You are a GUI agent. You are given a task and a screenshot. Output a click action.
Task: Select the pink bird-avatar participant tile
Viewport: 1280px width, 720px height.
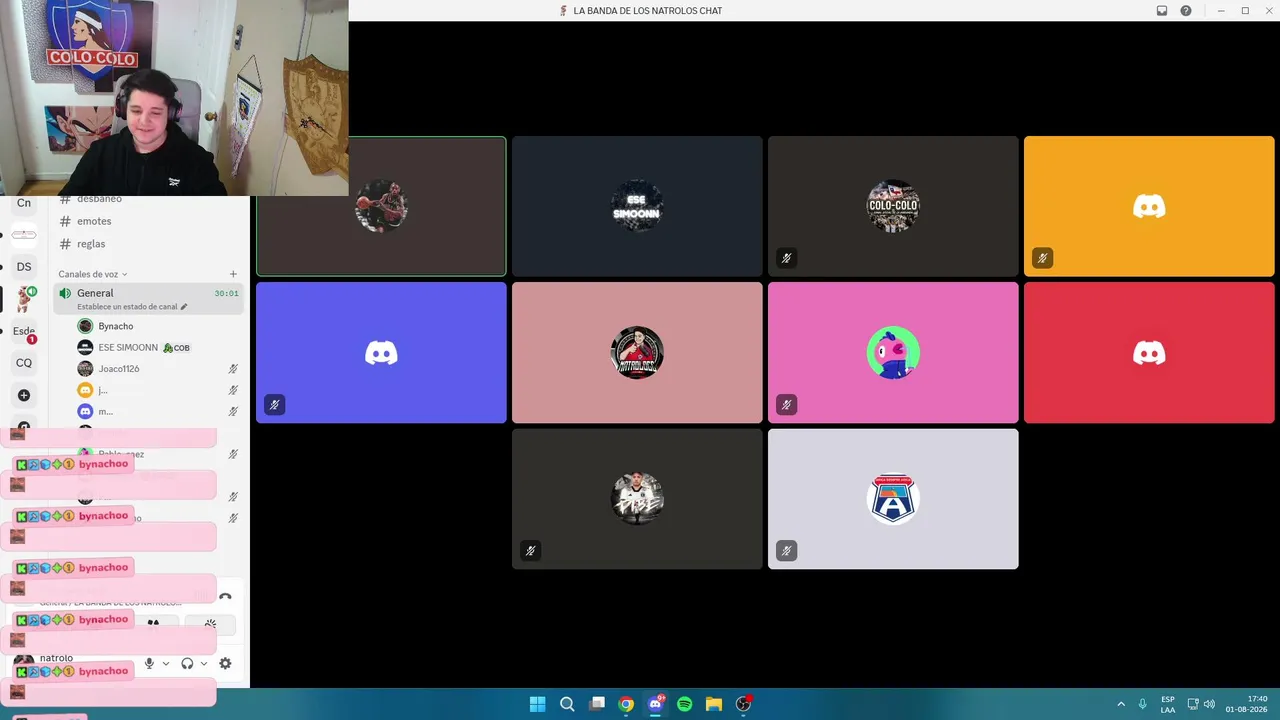(893, 352)
